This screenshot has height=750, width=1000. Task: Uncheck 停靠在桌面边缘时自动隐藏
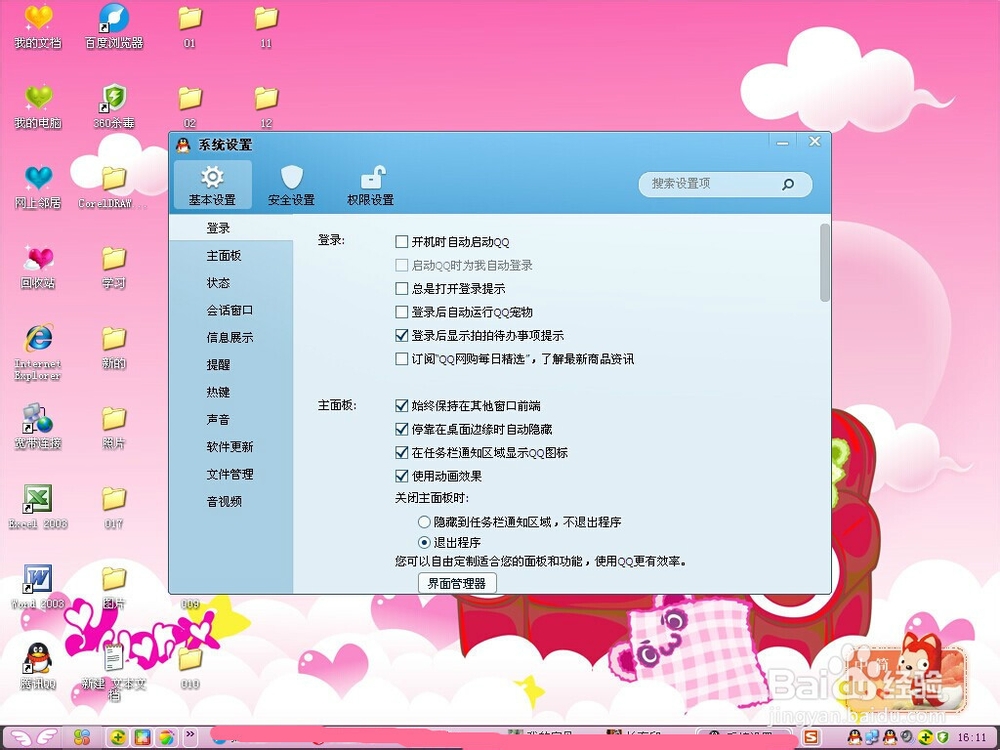402,429
